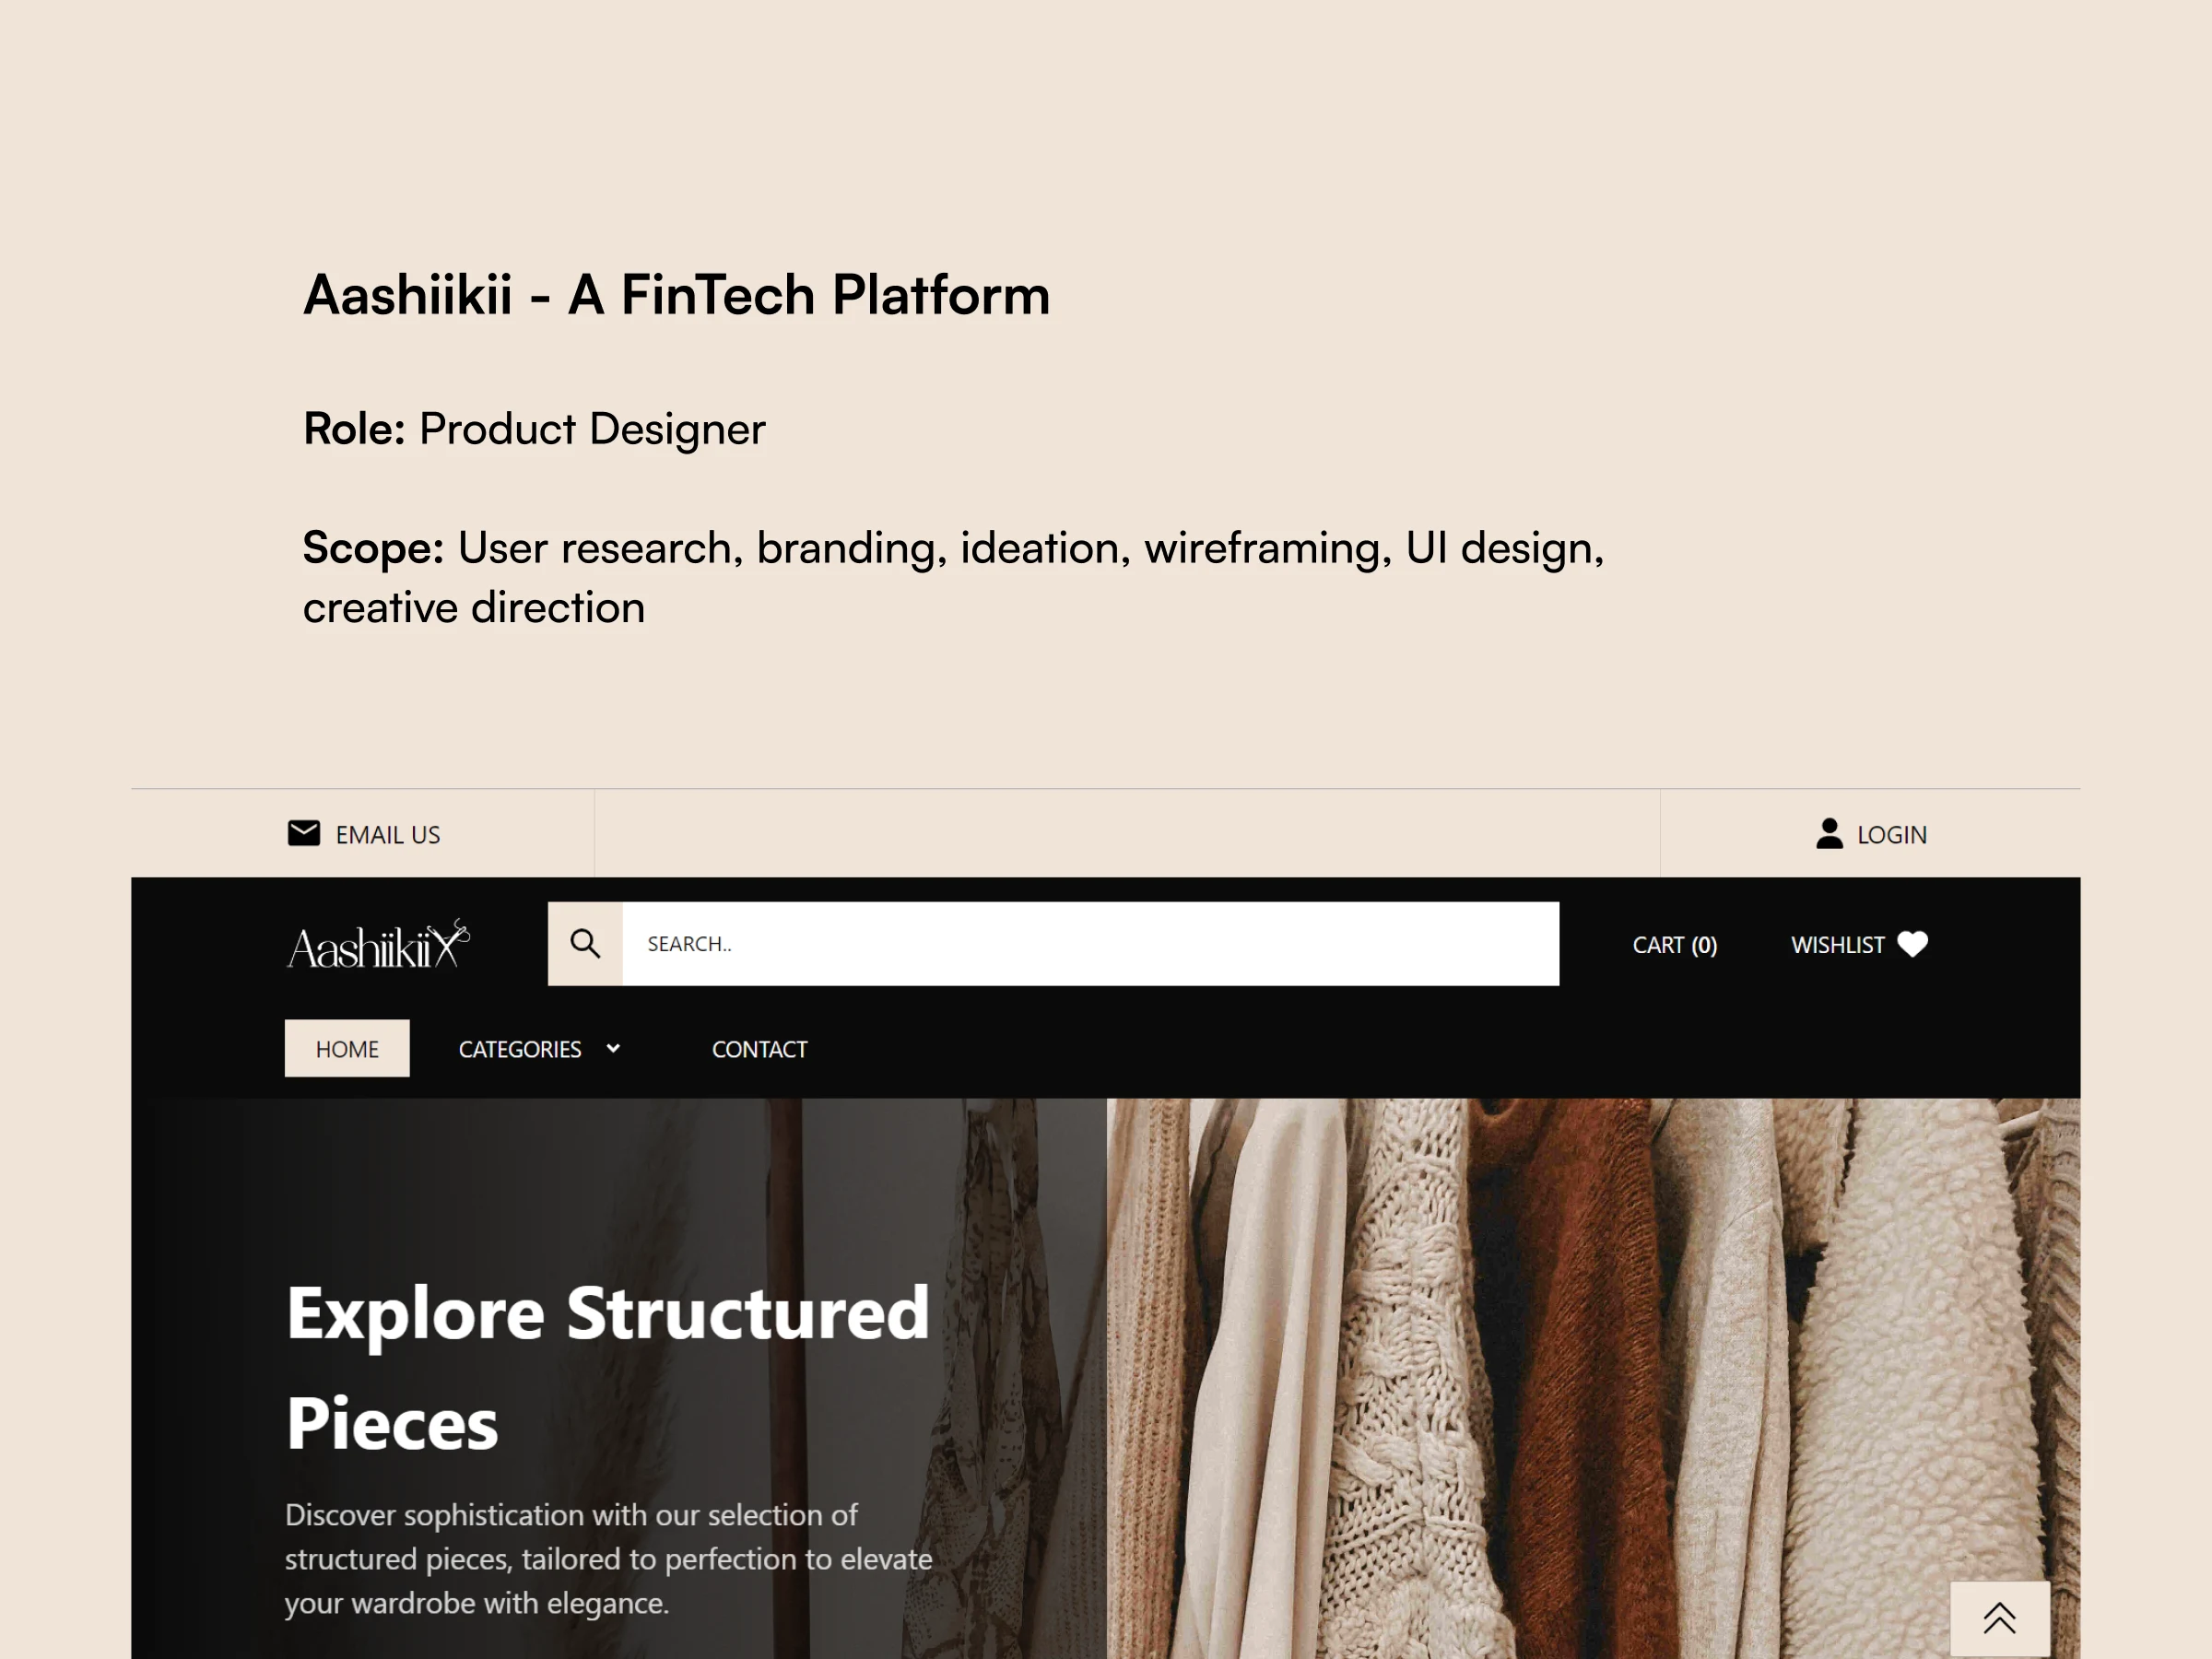Image resolution: width=2212 pixels, height=1659 pixels.
Task: Open the Categories menu
Action: [x=520, y=1049]
